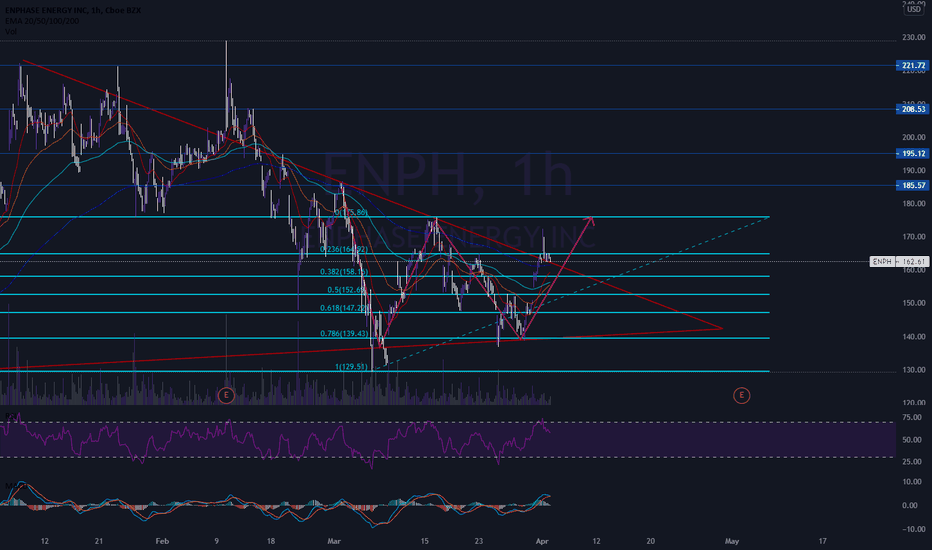
Task: Click the −10.00 MACD scale value
Action: pyautogui.click(x=914, y=529)
